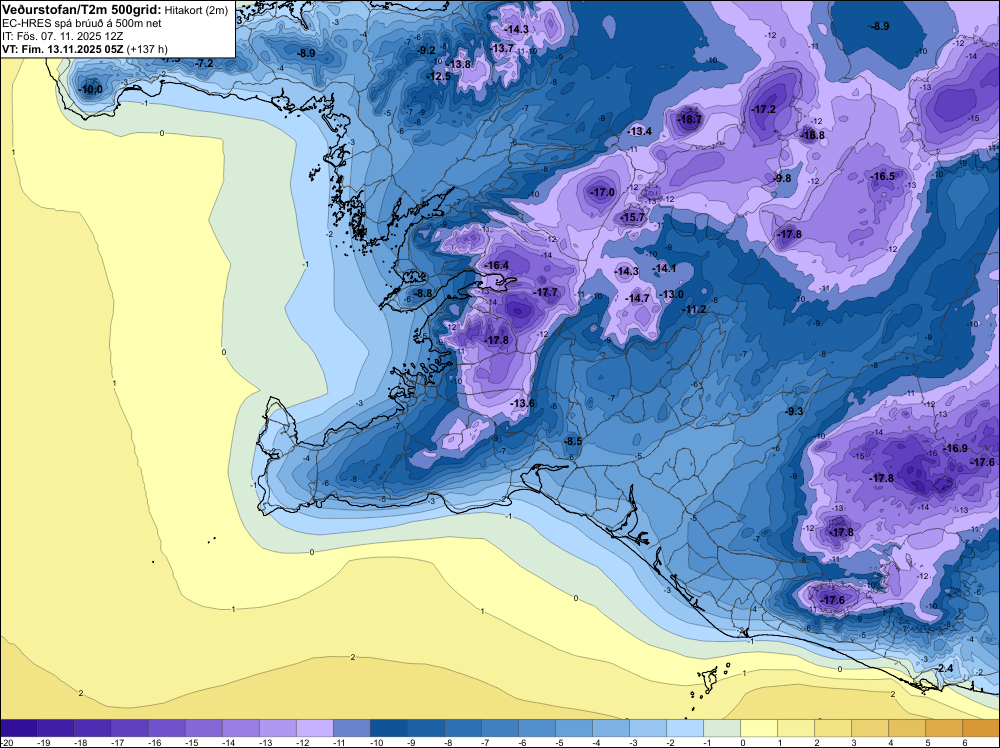Click the -15 label on the color scale
This screenshot has width=1000, height=748.
point(192,742)
